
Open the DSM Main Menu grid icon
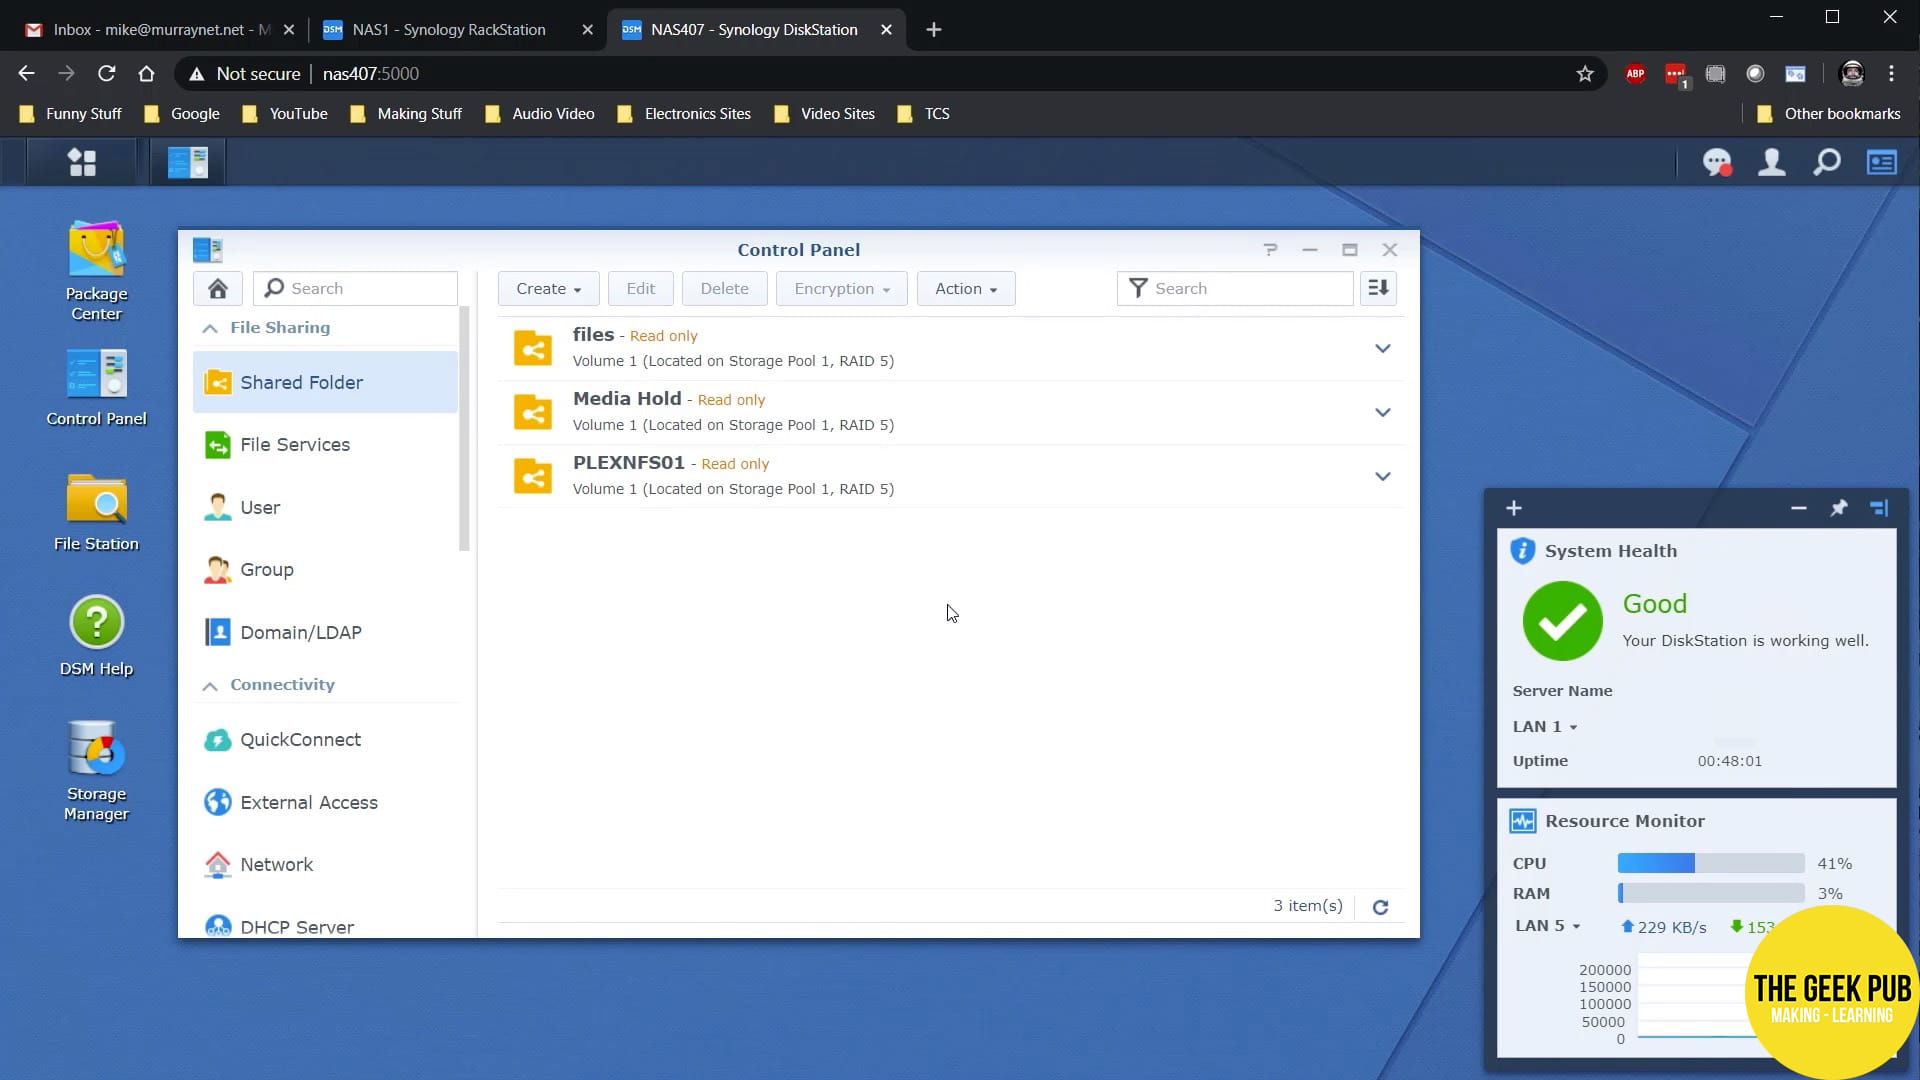coord(82,162)
